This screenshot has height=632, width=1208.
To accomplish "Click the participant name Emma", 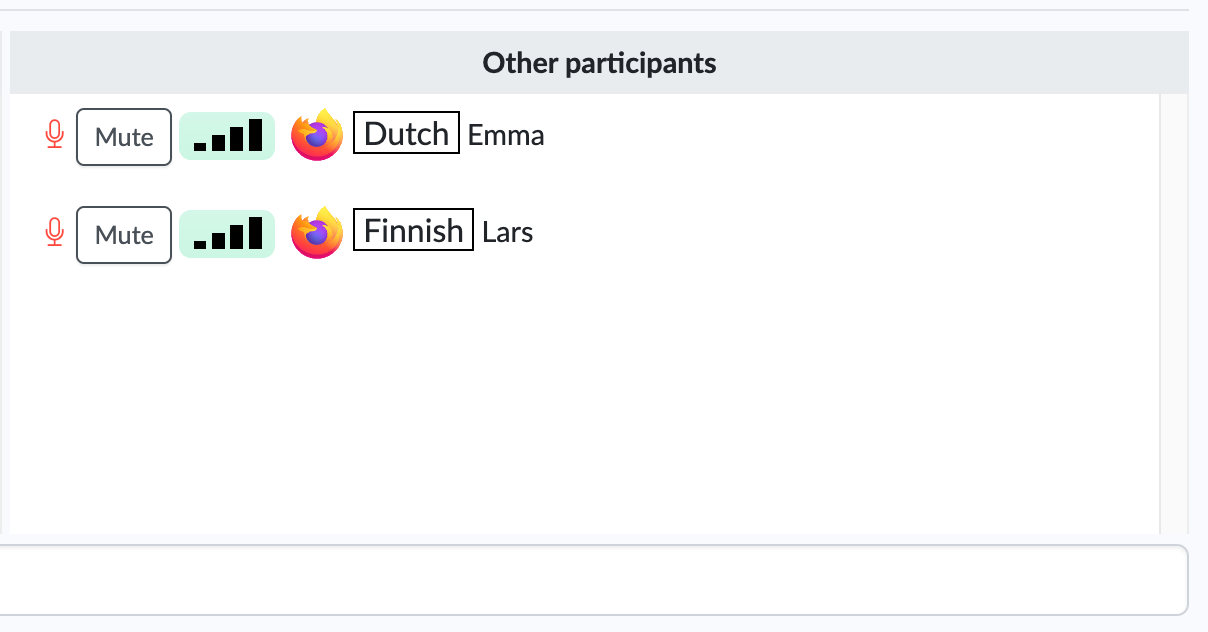I will 506,135.
